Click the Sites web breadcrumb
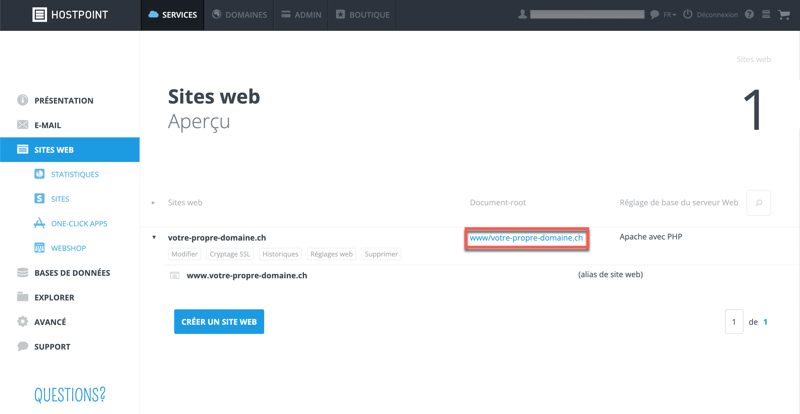This screenshot has height=414, width=800. [754, 59]
